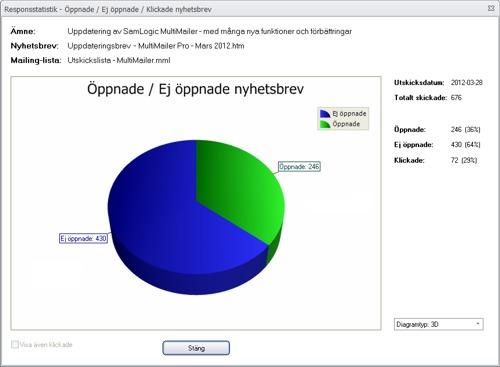The image size is (500, 367).
Task: Click the Totalt skickade label
Action: 420,98
